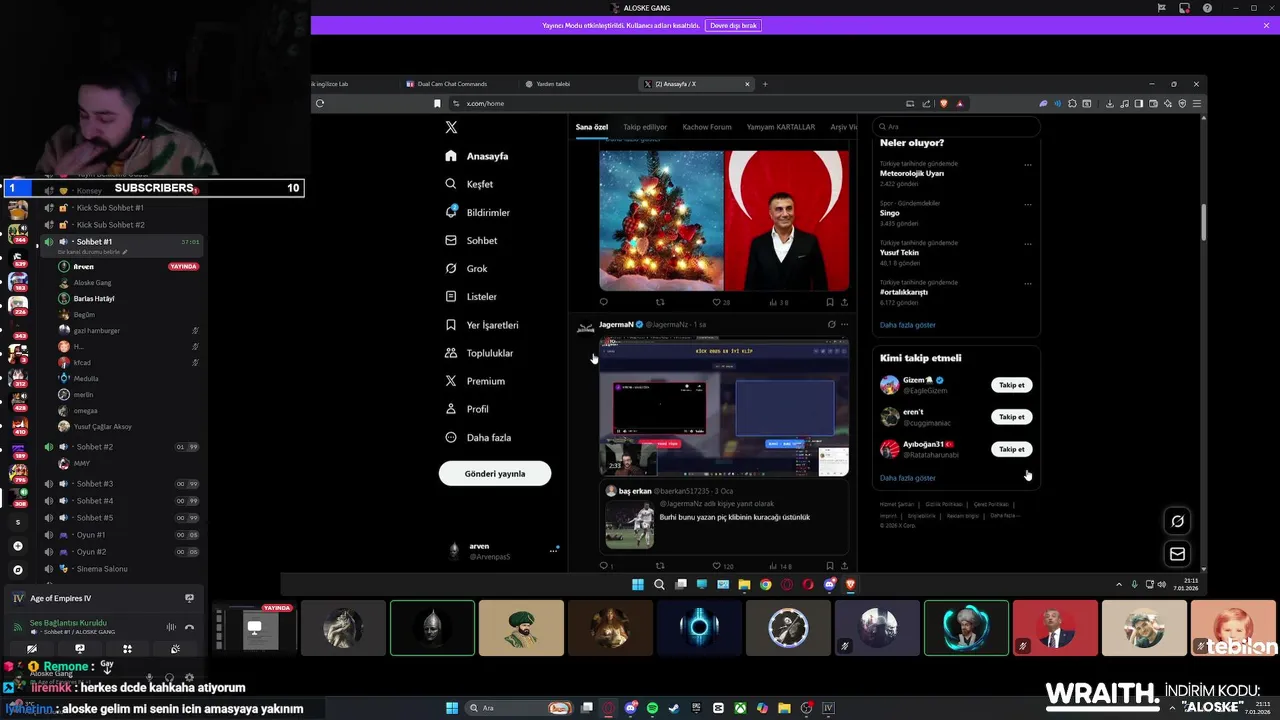This screenshot has height=720, width=1280.
Task: Switch to Sana özel timeline tab
Action: 592,127
